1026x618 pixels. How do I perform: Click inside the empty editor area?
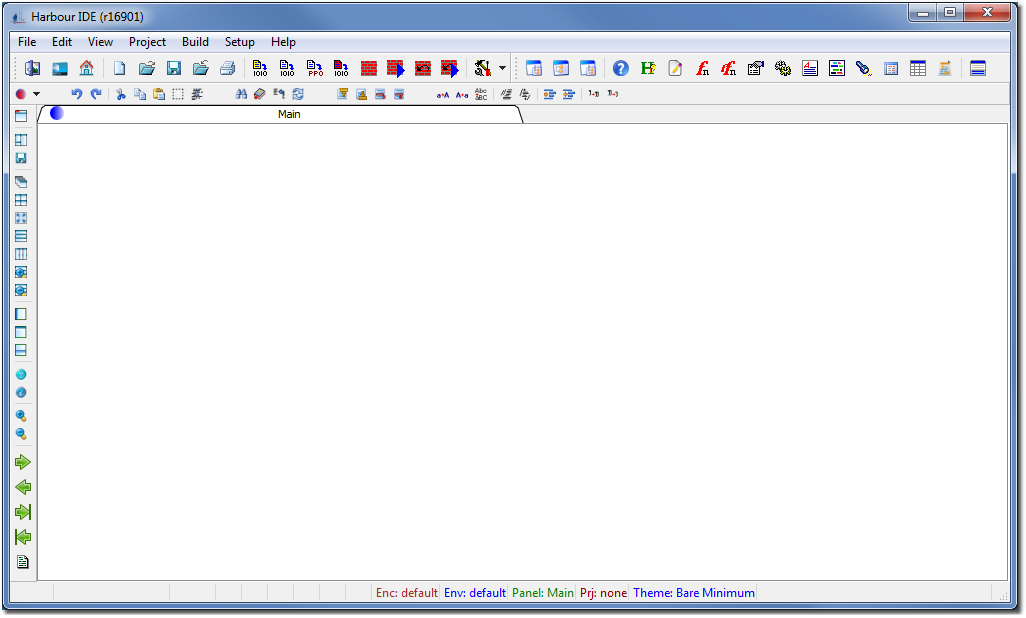click(520, 350)
